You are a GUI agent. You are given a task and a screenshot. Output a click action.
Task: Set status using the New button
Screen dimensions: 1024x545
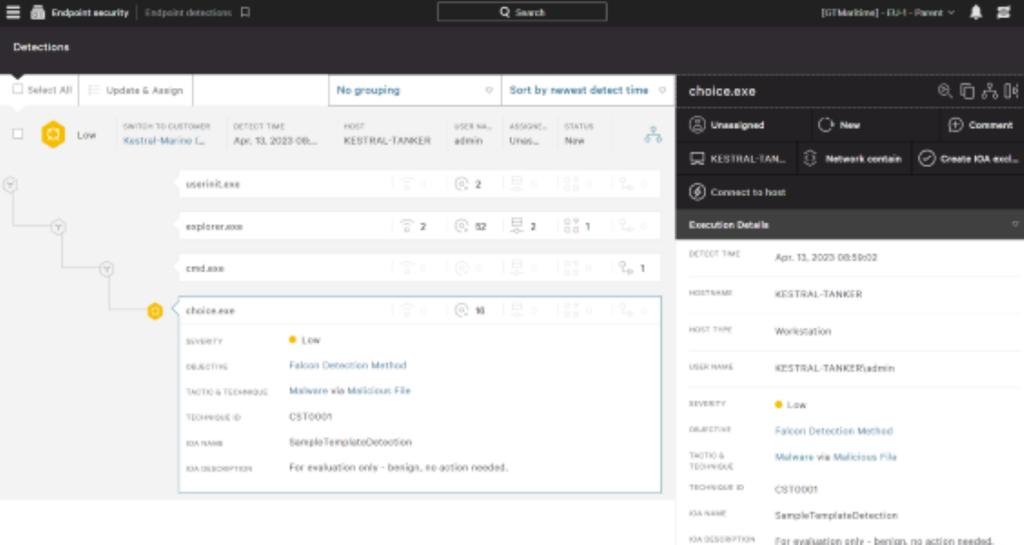pyautogui.click(x=875, y=125)
